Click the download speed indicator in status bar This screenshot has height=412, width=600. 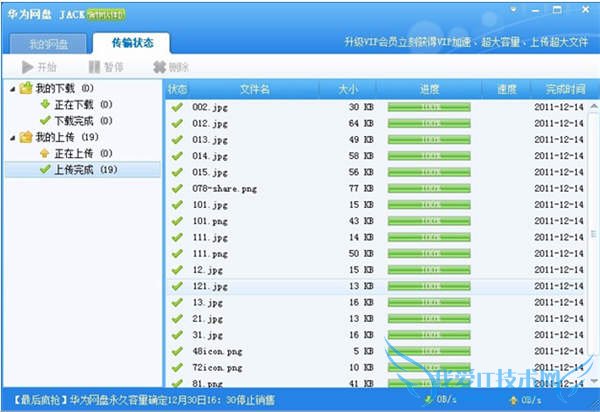440,400
